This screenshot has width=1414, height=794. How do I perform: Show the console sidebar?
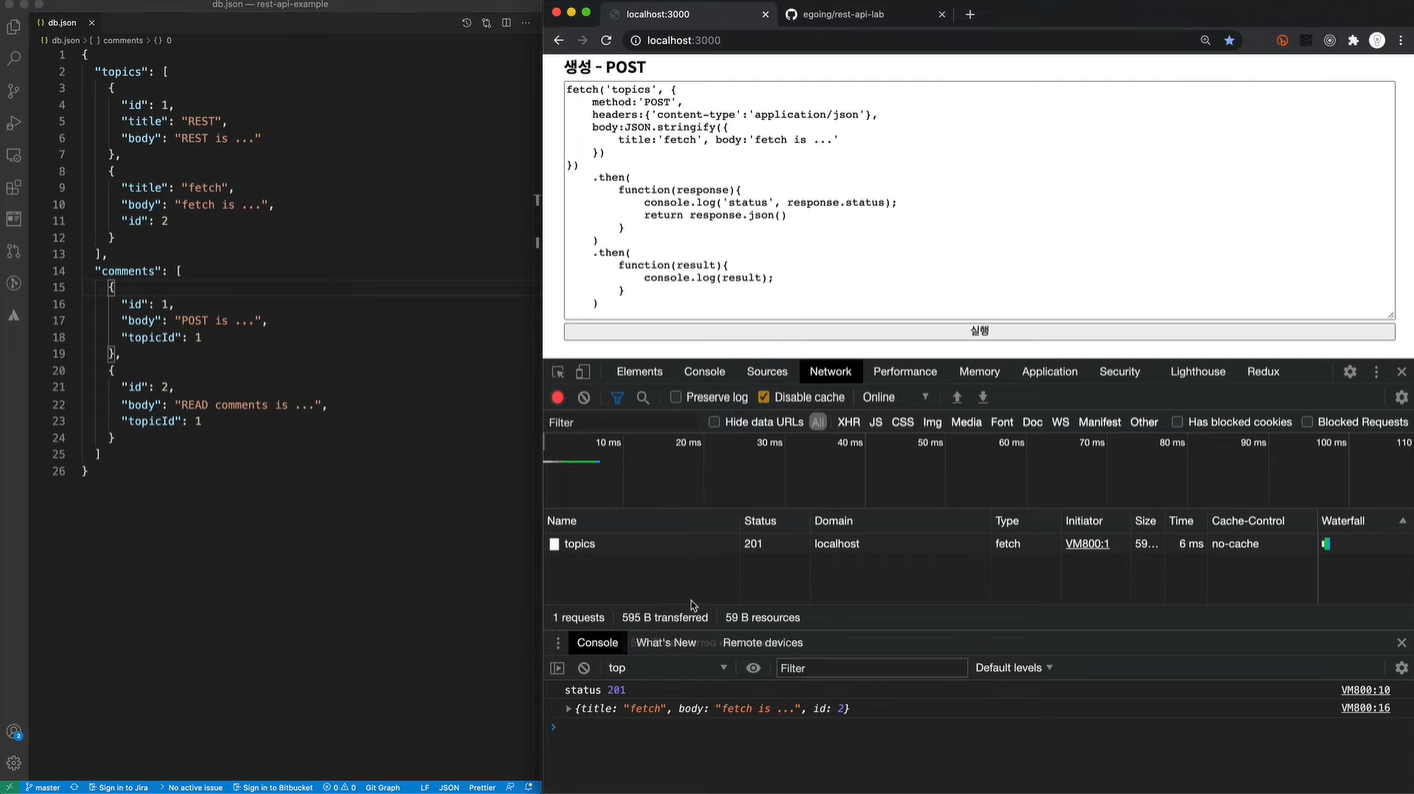tap(558, 668)
